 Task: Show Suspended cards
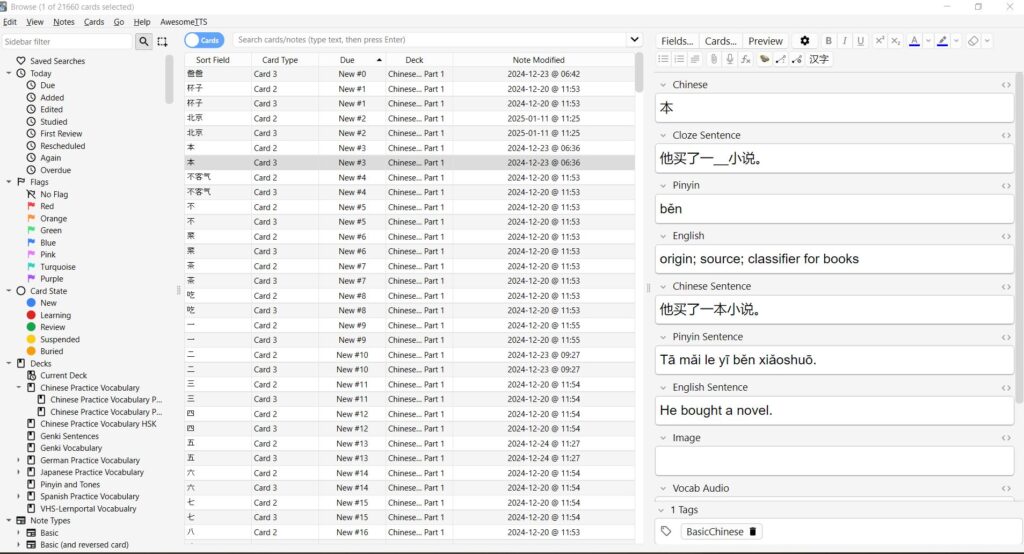59,339
